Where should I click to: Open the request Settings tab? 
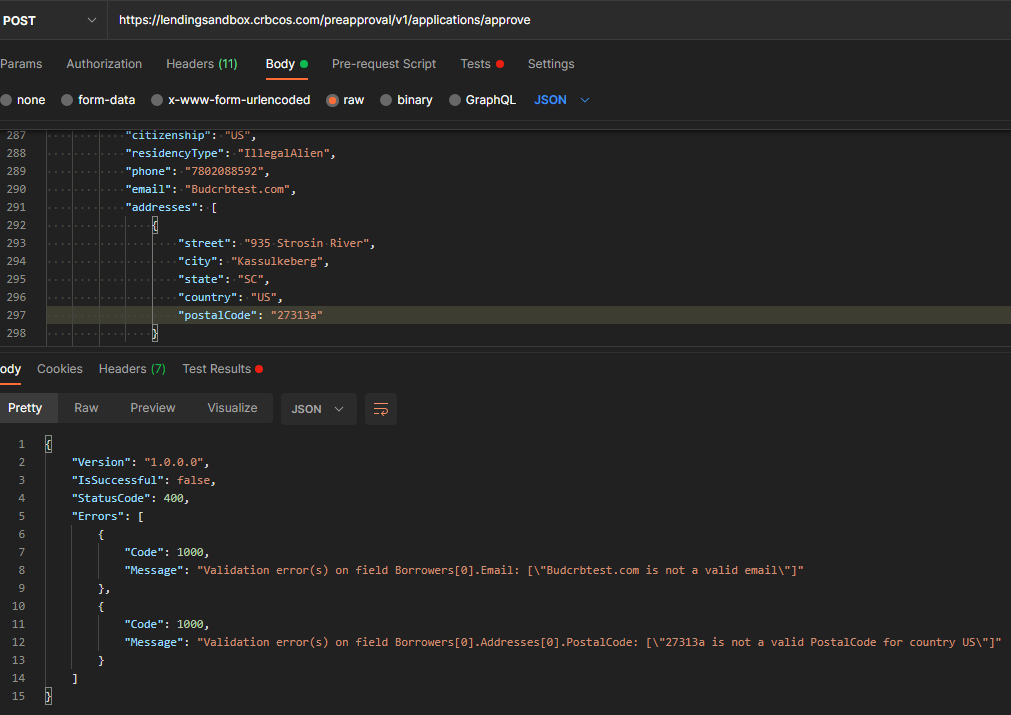coord(551,64)
